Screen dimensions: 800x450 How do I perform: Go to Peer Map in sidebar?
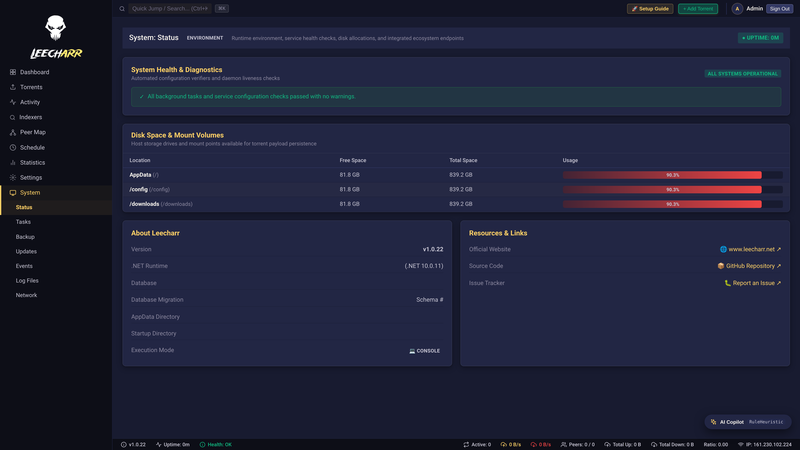56,132
